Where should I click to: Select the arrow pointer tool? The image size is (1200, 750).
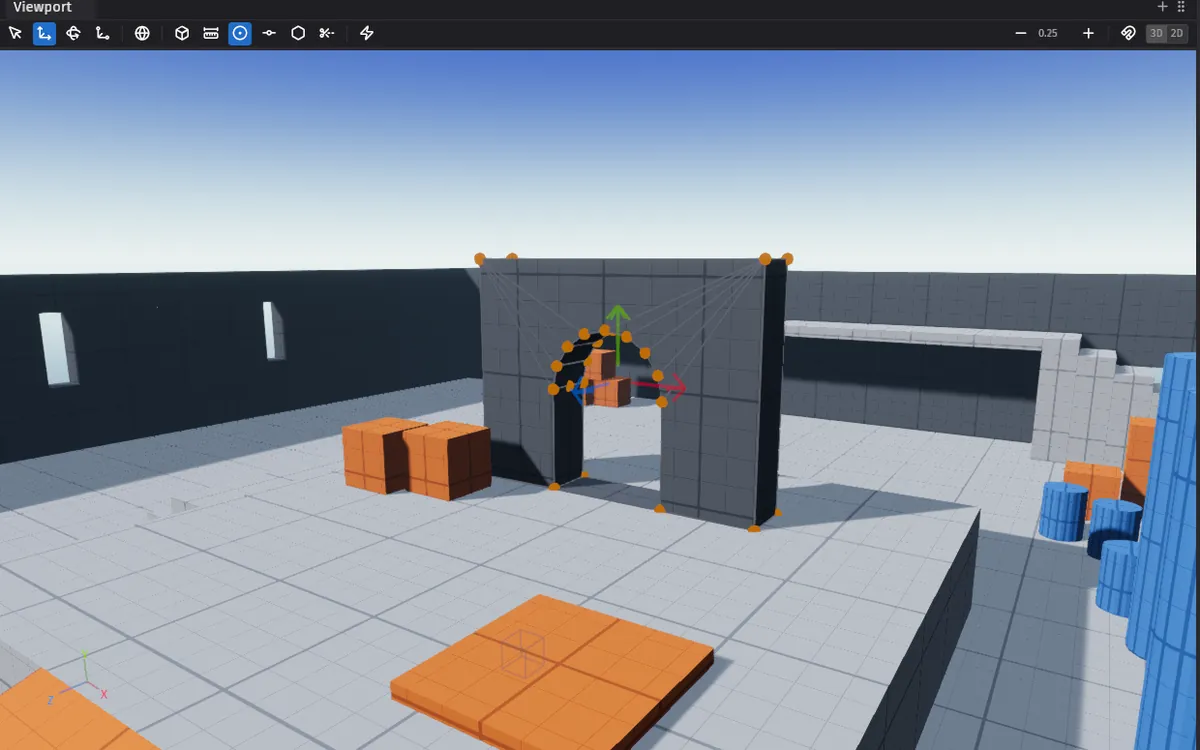point(15,33)
